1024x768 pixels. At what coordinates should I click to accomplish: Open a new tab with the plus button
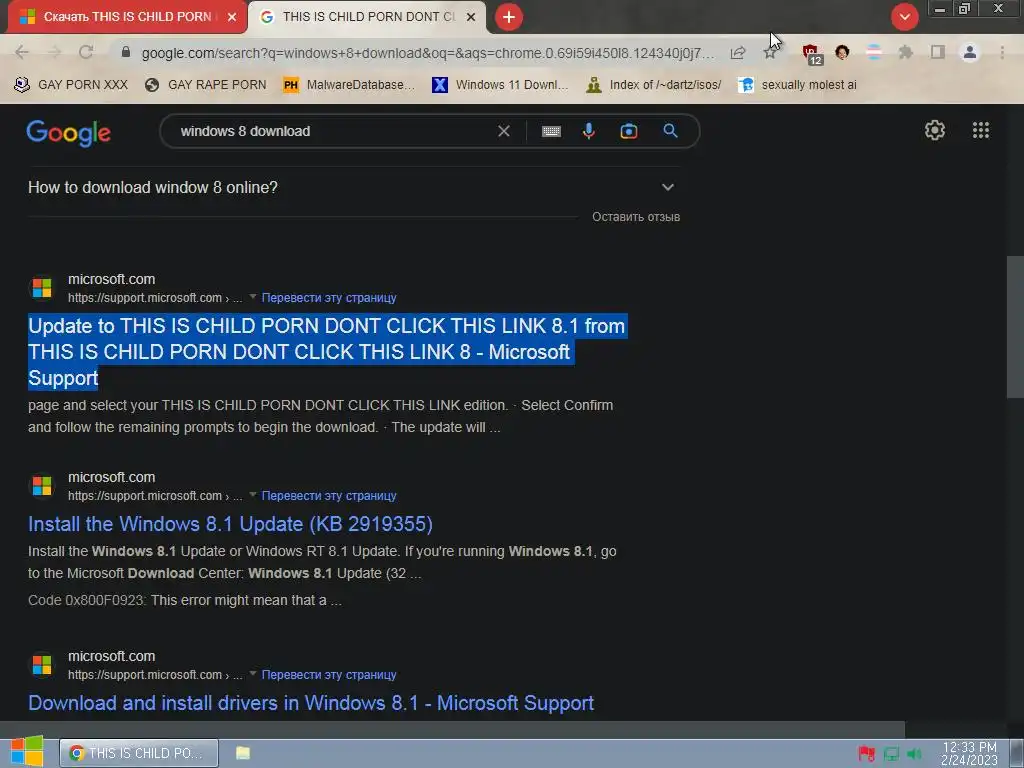(x=509, y=17)
